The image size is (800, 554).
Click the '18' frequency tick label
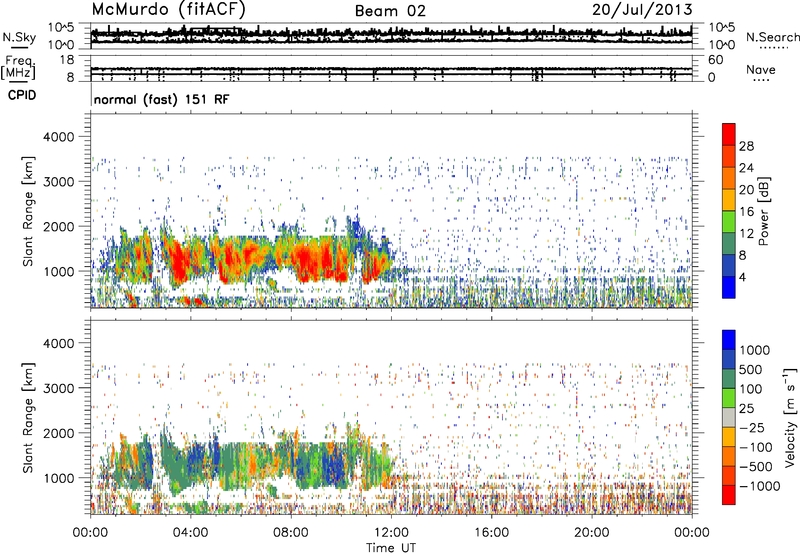click(67, 60)
